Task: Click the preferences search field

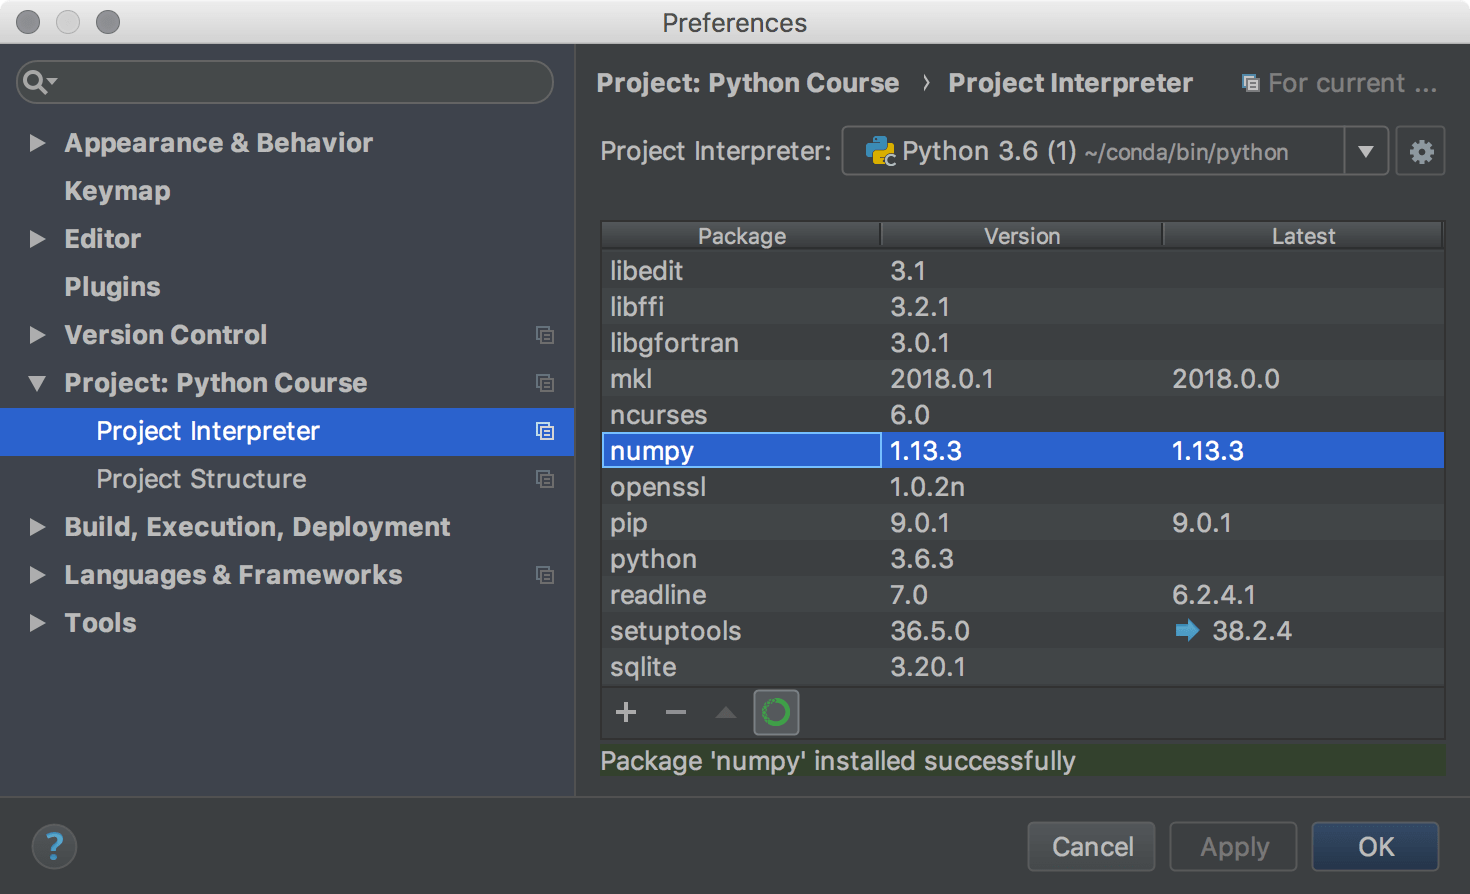Action: point(285,81)
